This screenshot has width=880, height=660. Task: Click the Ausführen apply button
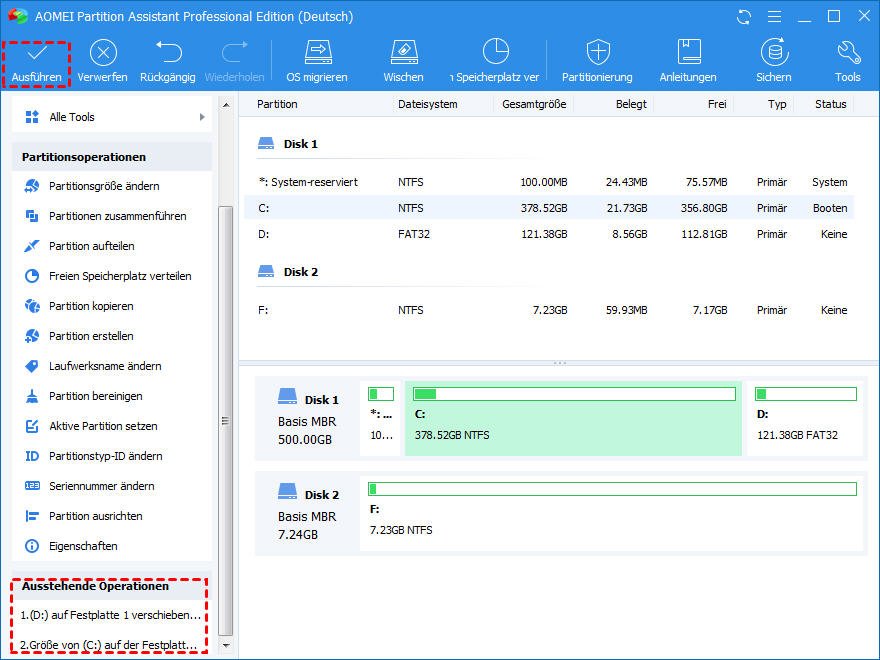[x=37, y=61]
